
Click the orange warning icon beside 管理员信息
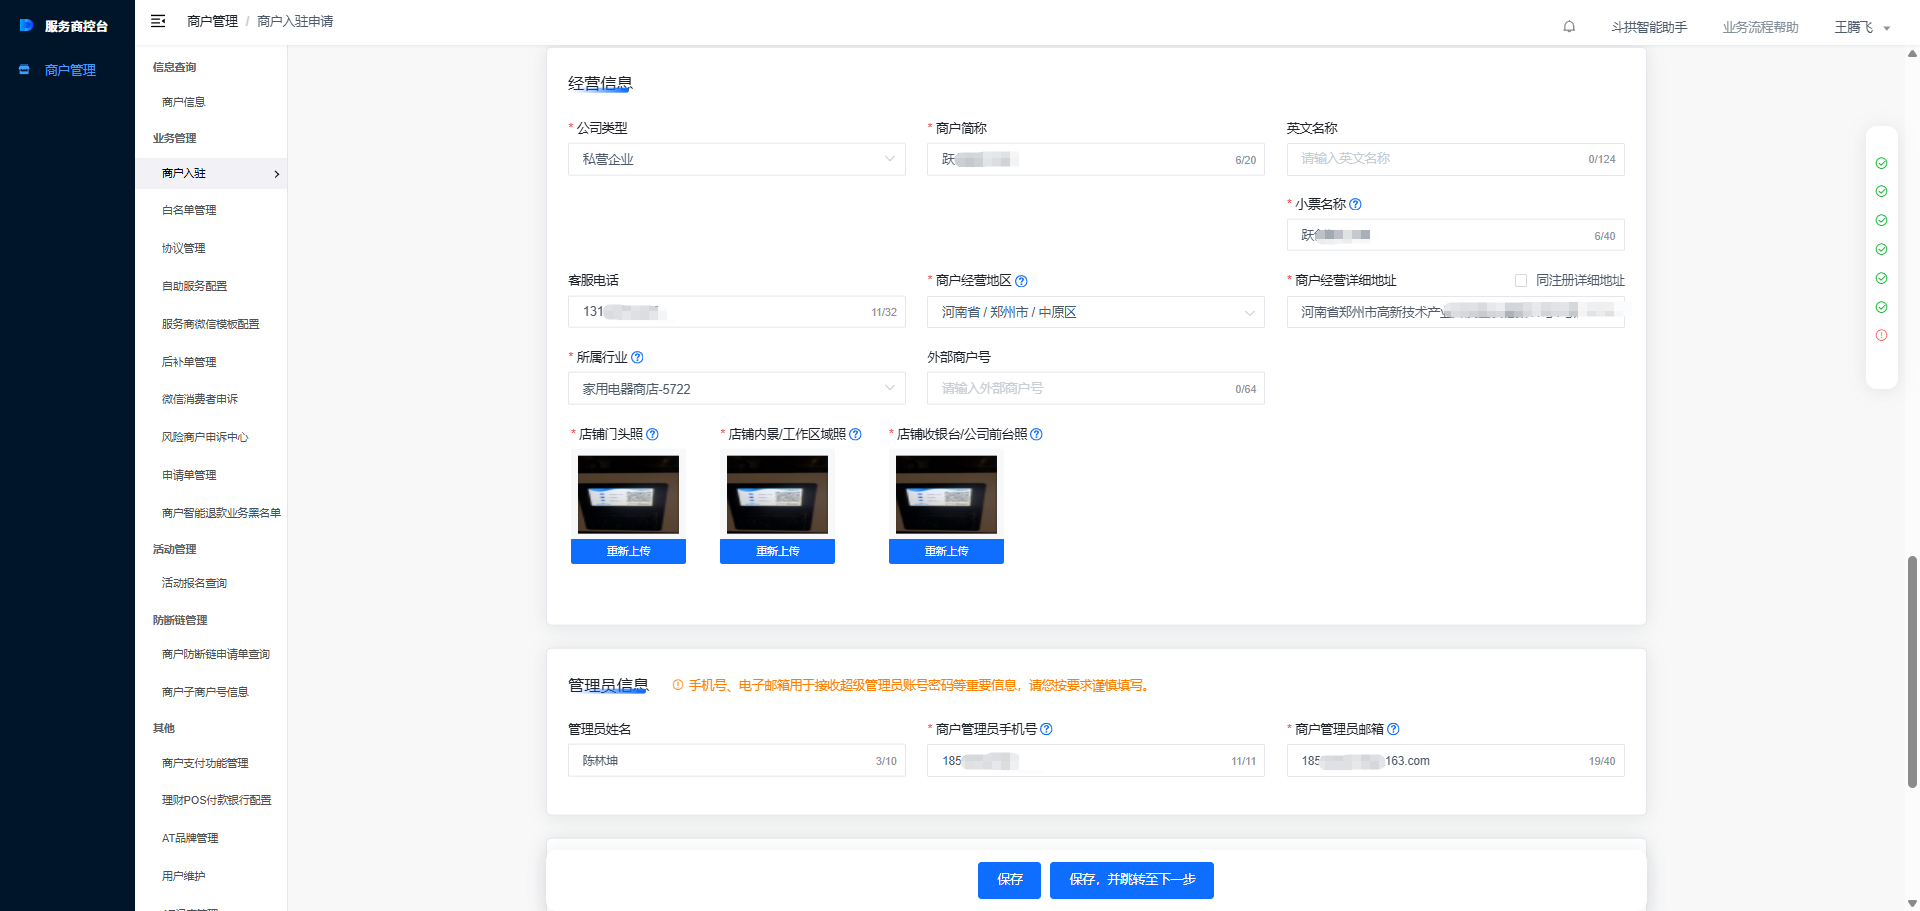point(678,685)
